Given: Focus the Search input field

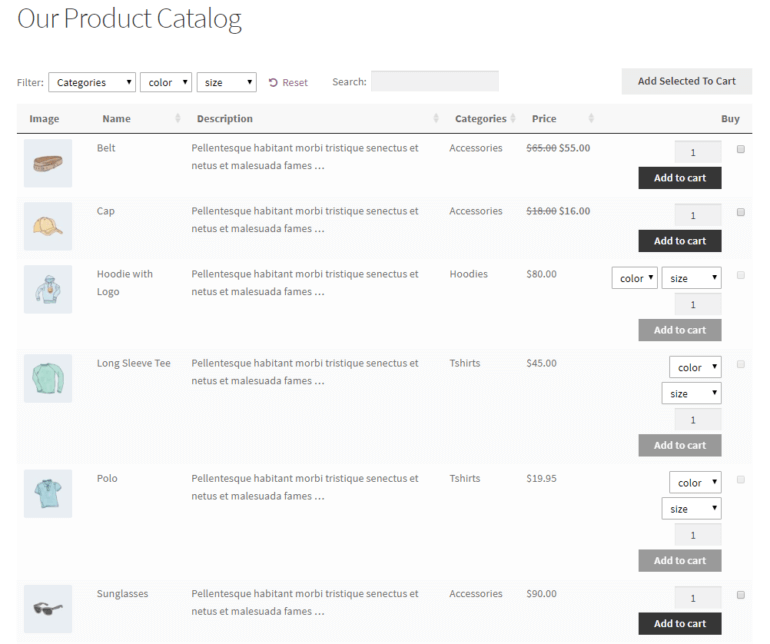Looking at the screenshot, I should click(435, 81).
